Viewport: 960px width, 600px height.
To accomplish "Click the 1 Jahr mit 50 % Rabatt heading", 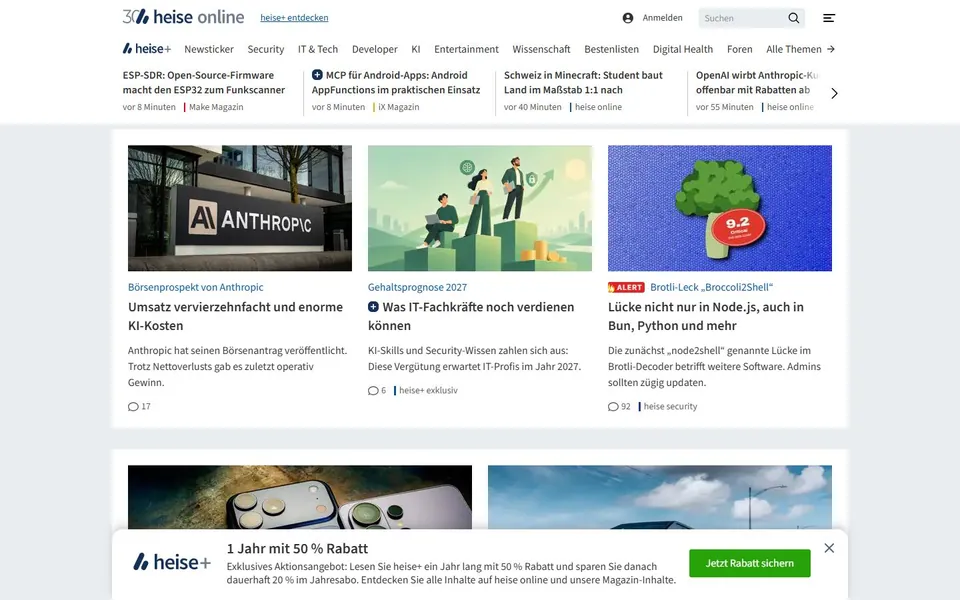I will click(x=298, y=549).
